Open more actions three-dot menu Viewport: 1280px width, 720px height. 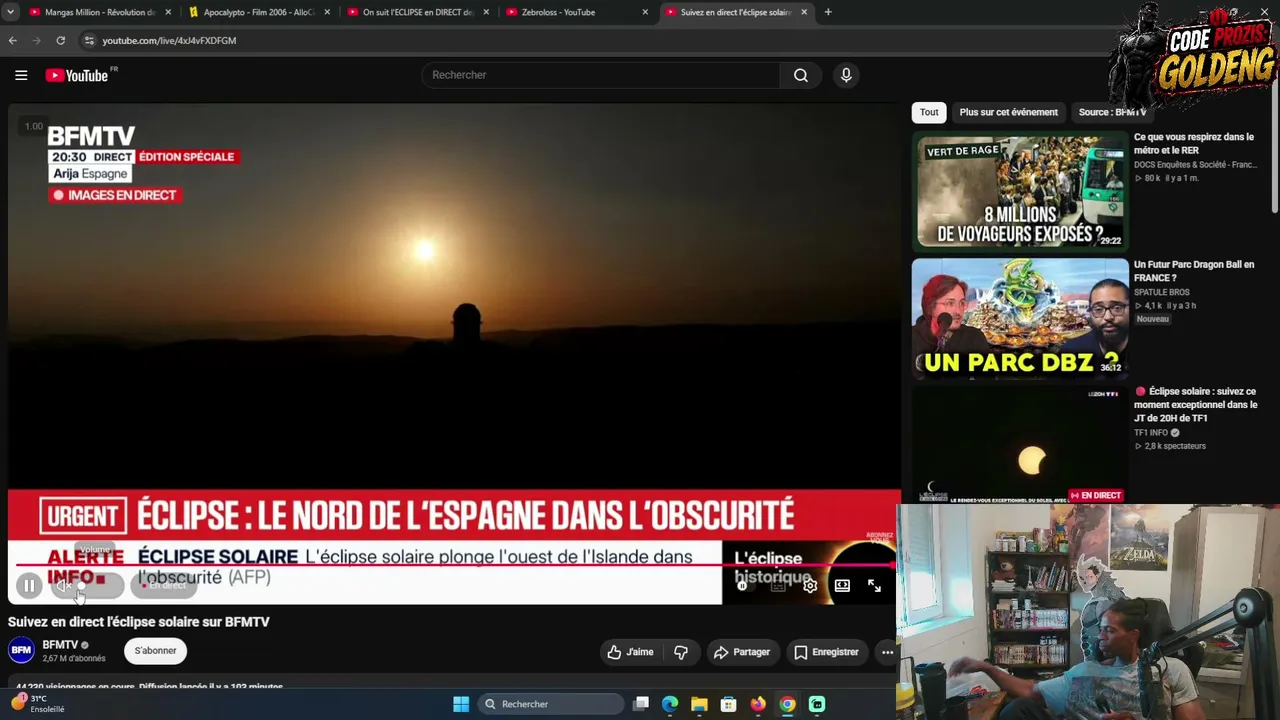click(x=887, y=652)
